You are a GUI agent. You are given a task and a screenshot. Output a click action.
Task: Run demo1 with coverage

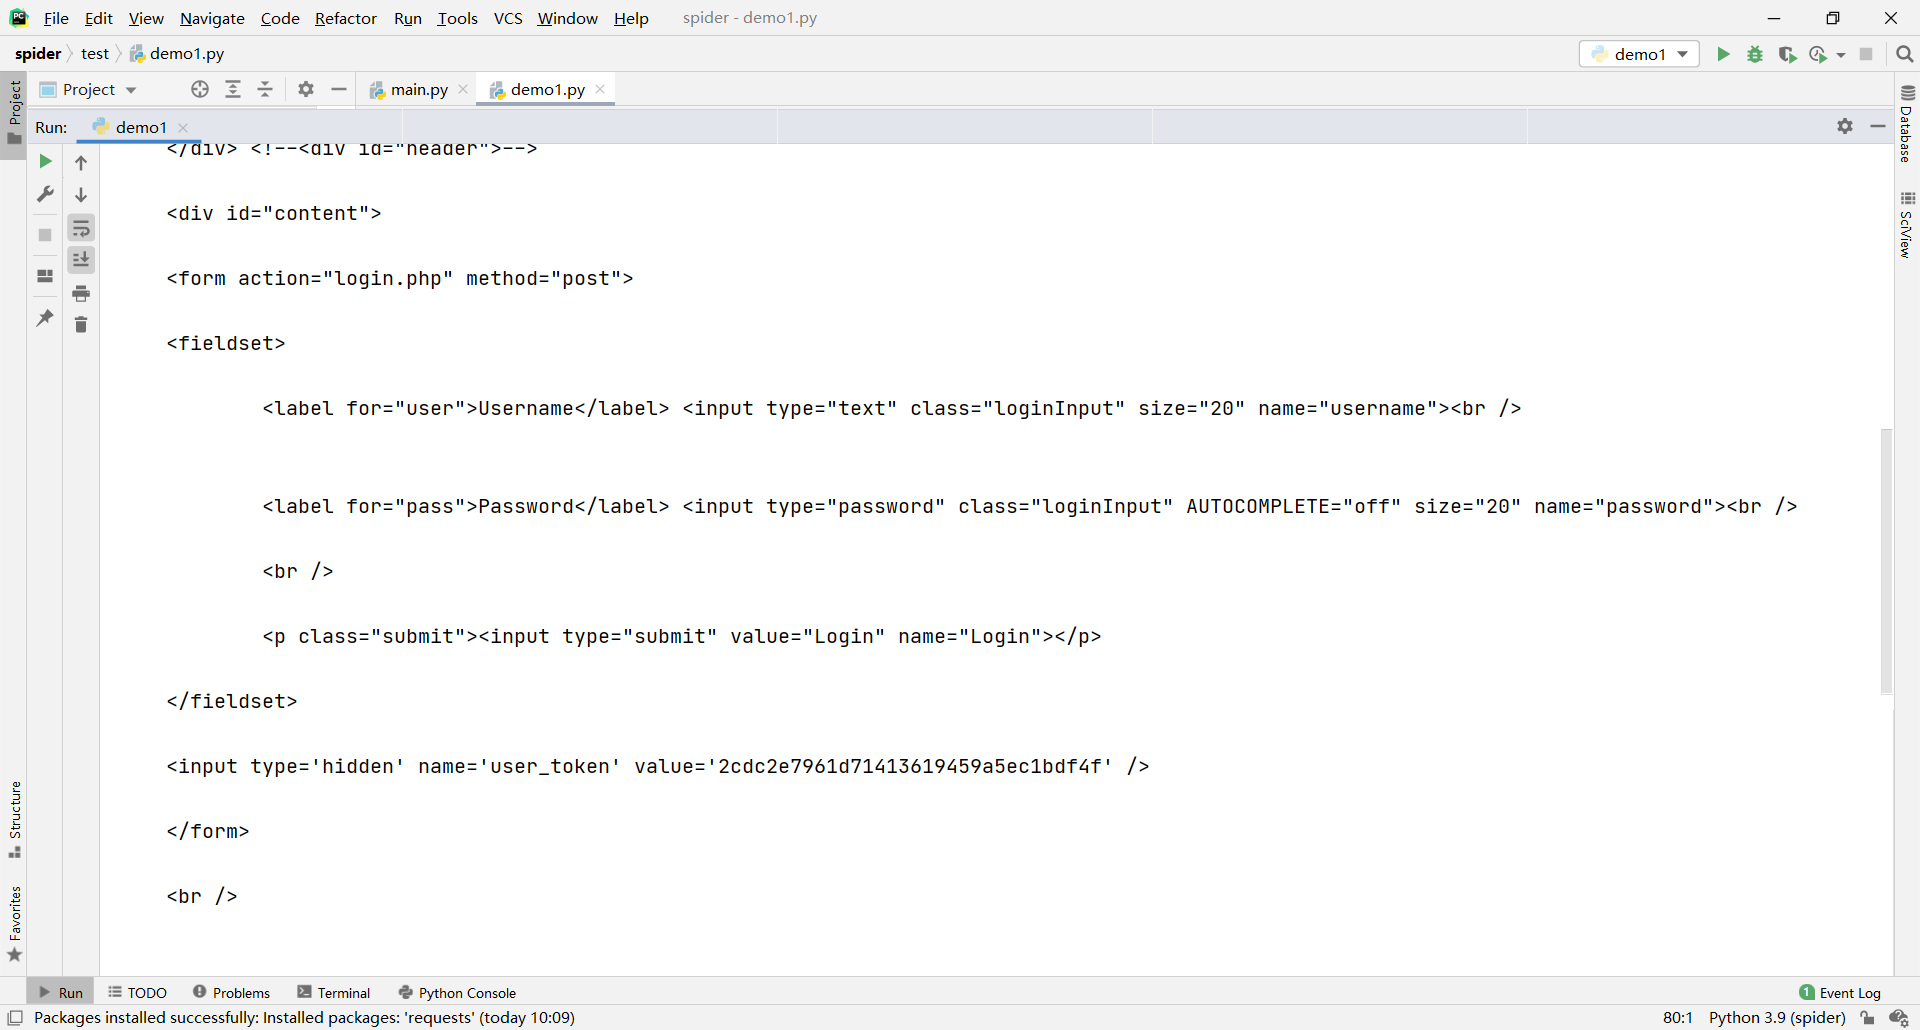coord(1787,54)
